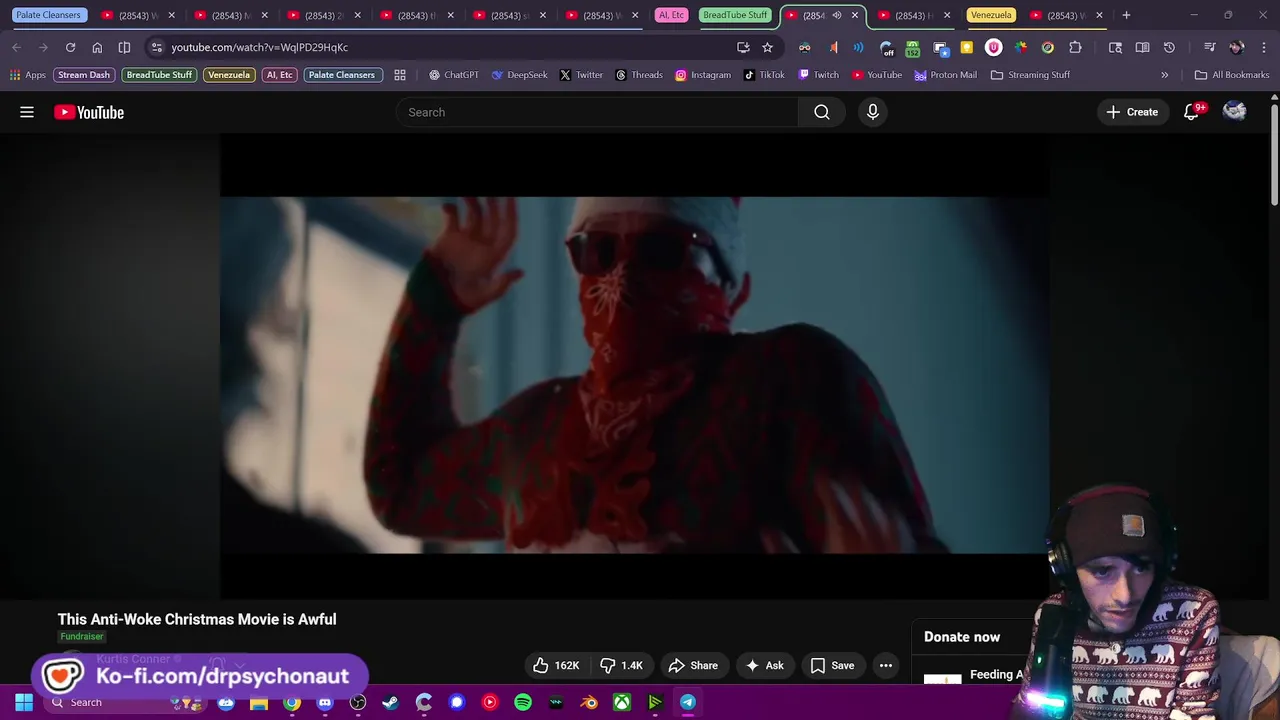The width and height of the screenshot is (1280, 720).
Task: Open ChatGPT bookmark
Action: (453, 75)
